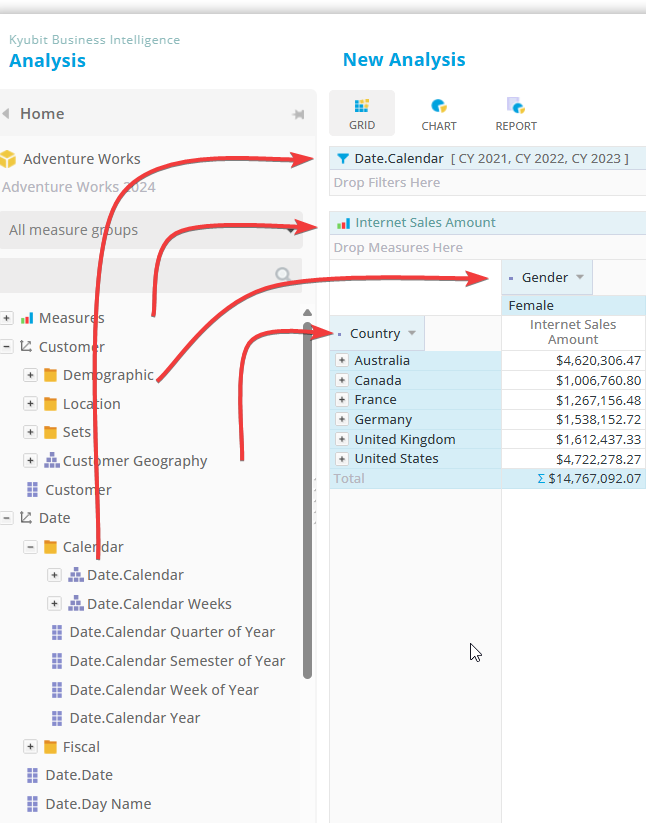Collapse the Calendar folder
646x823 pixels.
click(x=30, y=547)
